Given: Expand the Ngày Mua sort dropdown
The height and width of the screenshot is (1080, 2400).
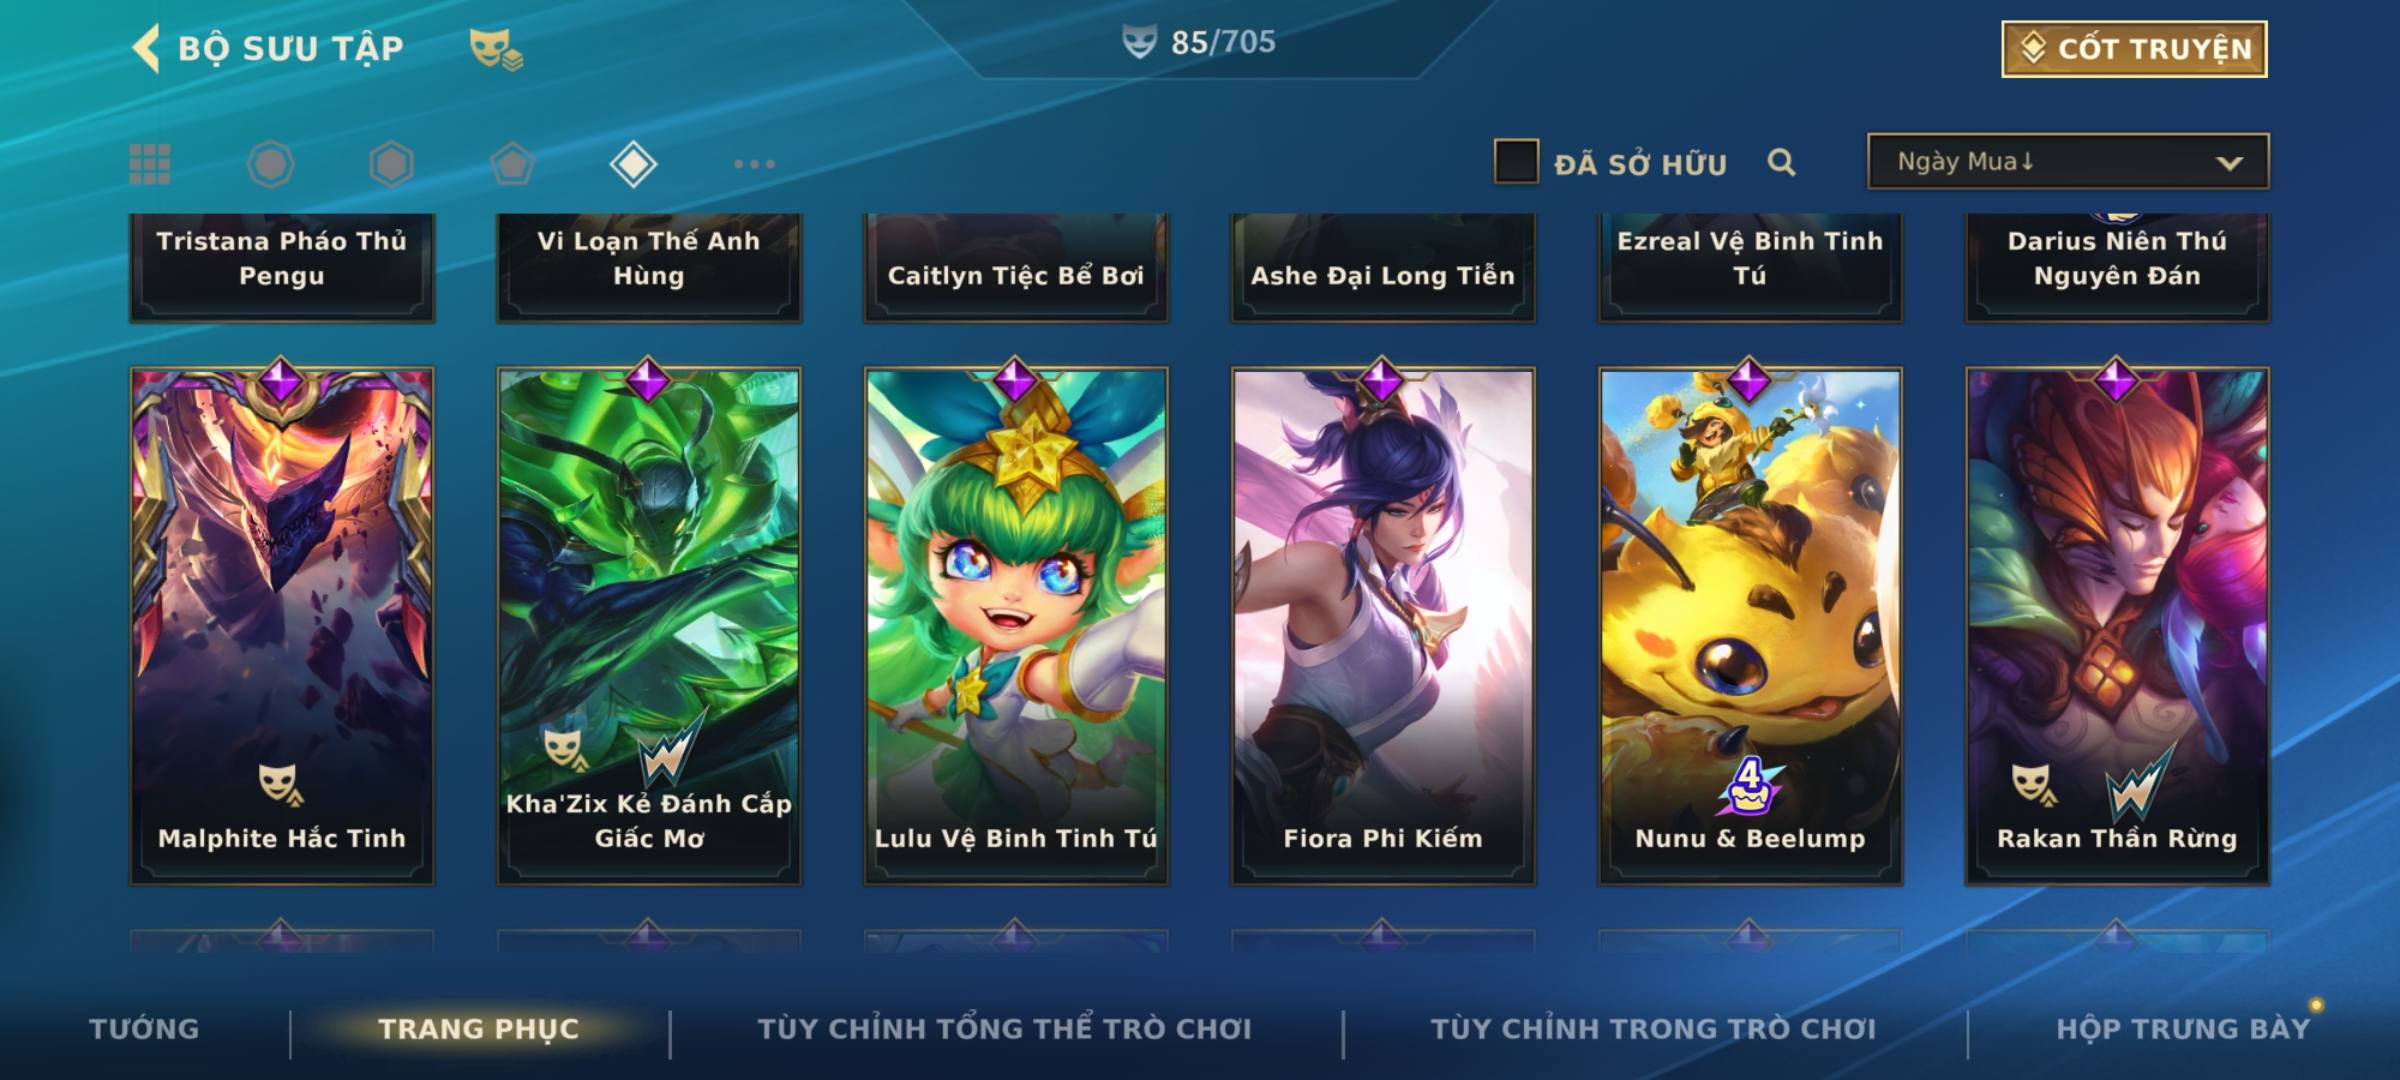Looking at the screenshot, I should point(2068,162).
